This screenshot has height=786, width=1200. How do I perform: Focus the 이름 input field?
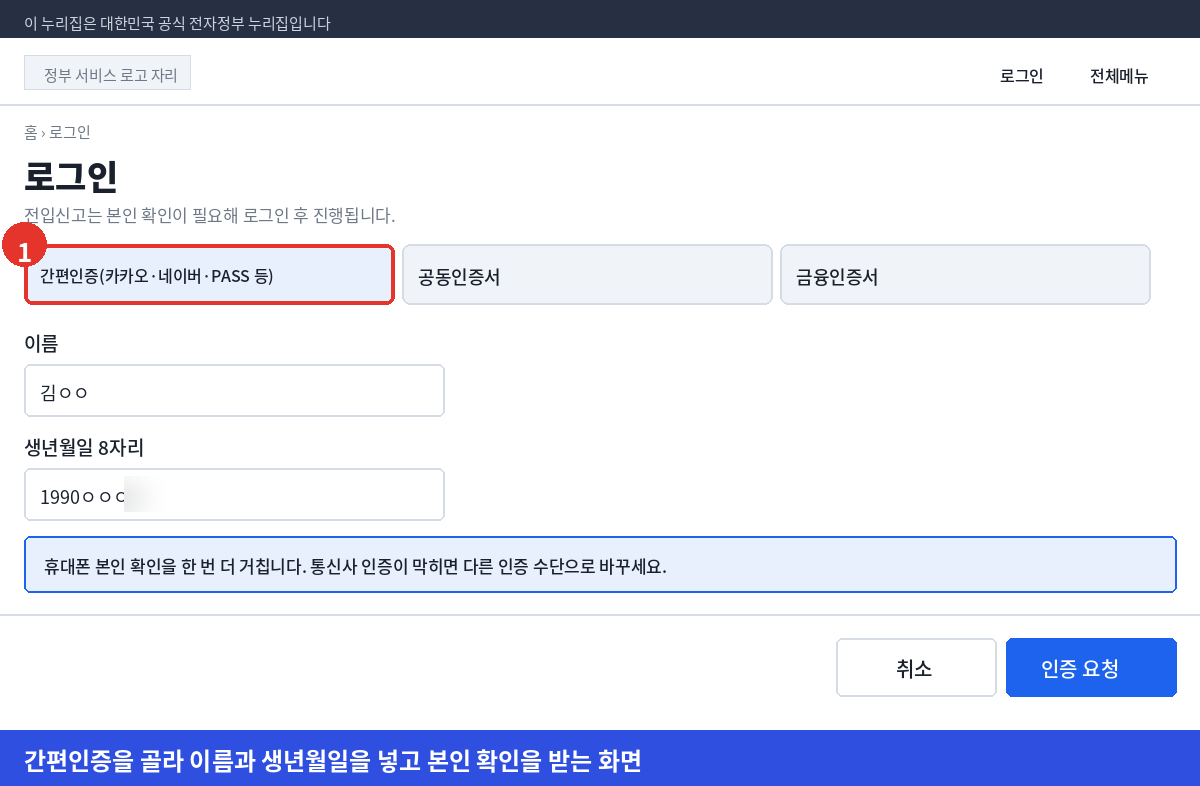tap(234, 391)
